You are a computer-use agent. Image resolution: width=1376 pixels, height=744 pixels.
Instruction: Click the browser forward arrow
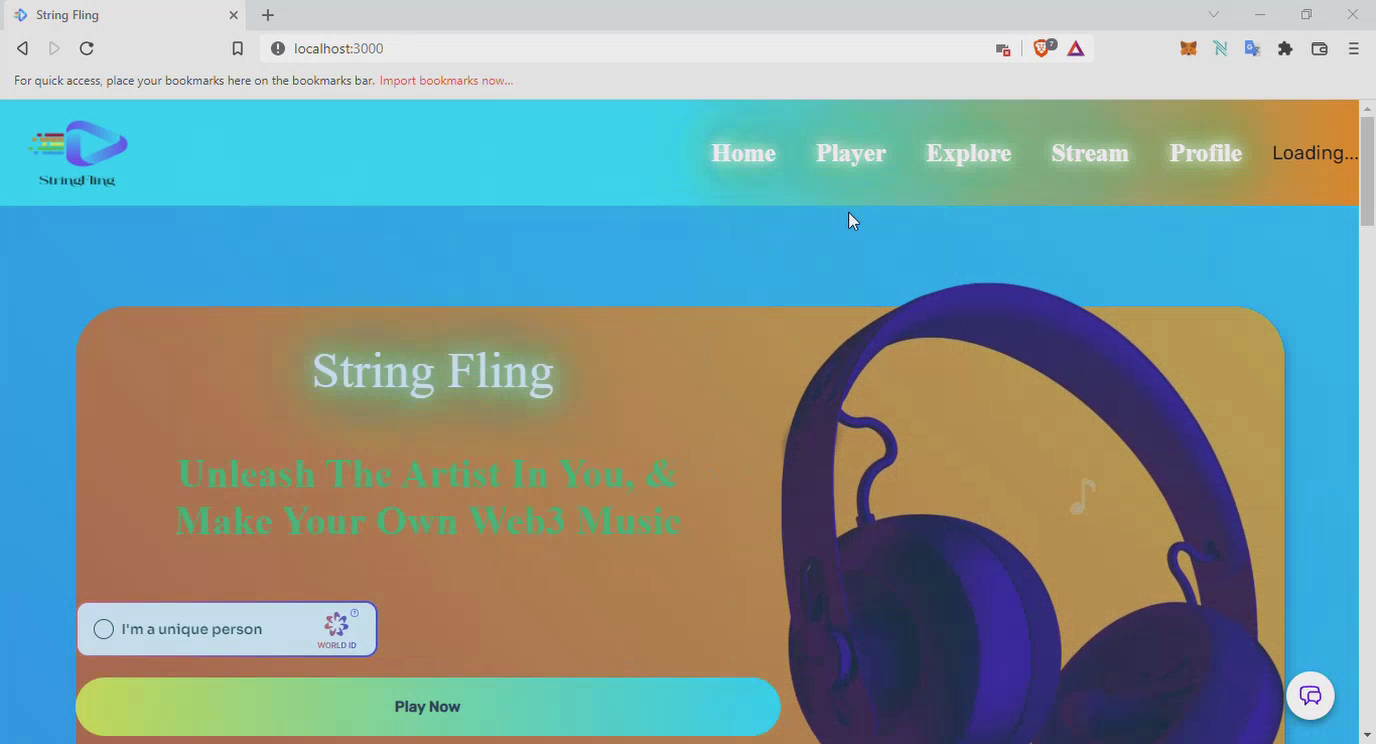54,48
